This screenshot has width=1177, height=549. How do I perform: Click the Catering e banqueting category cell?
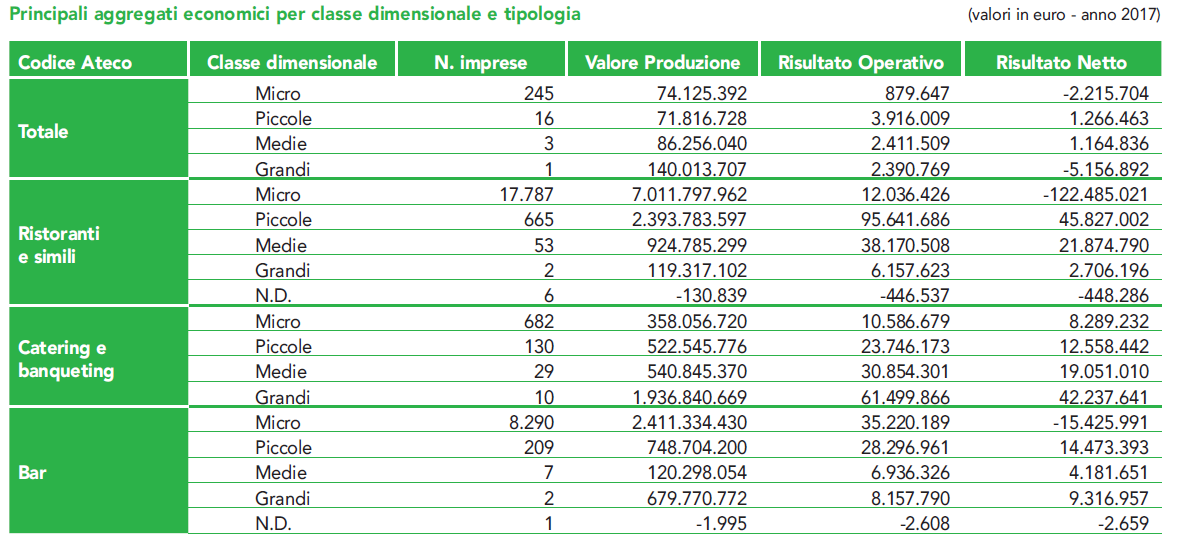tap(66, 359)
